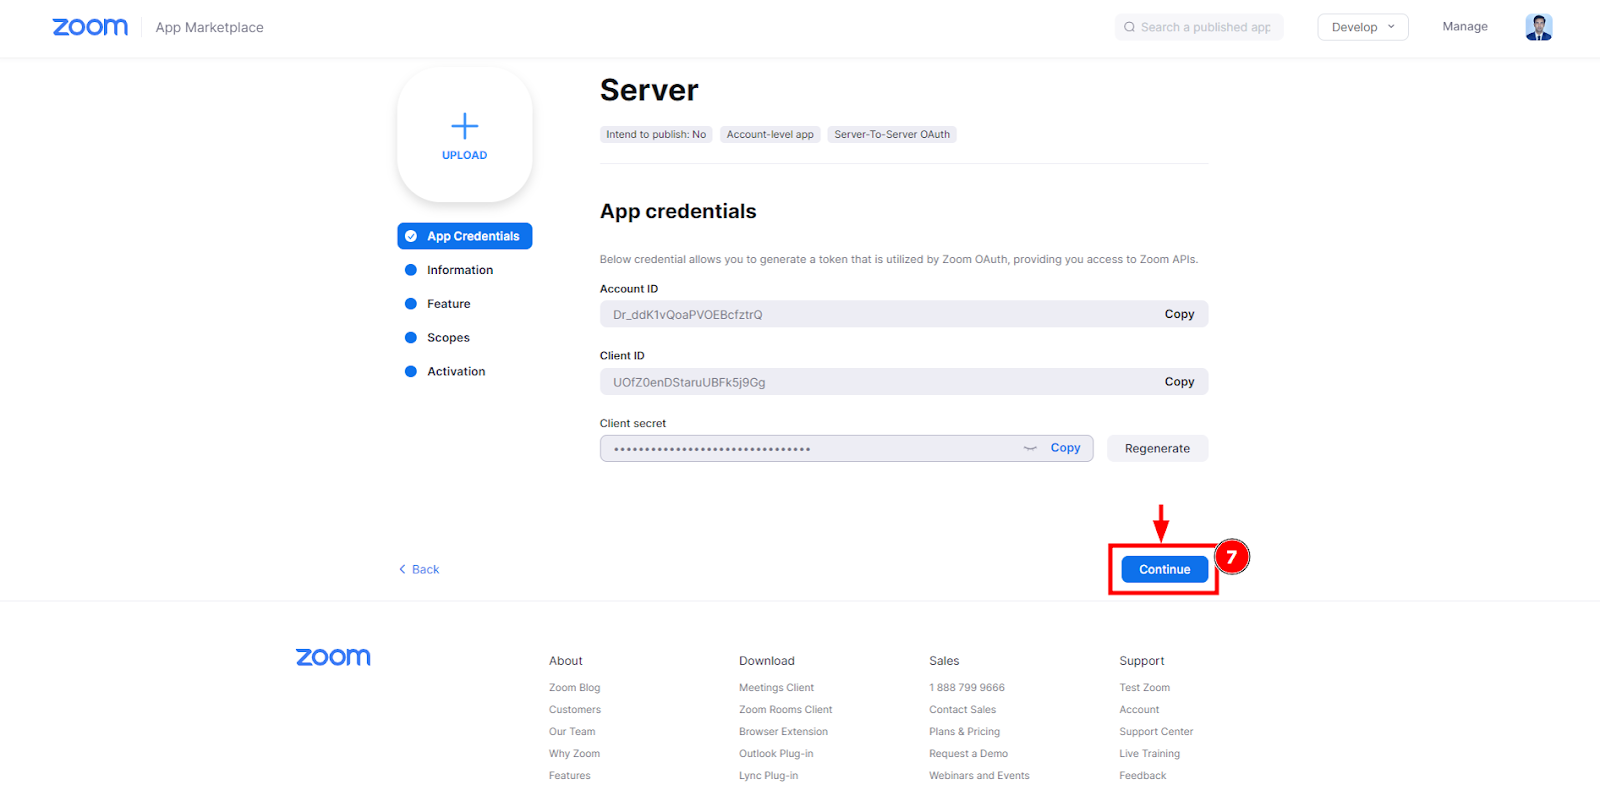Regenerate the client secret
This screenshot has width=1600, height=785.
tap(1157, 448)
